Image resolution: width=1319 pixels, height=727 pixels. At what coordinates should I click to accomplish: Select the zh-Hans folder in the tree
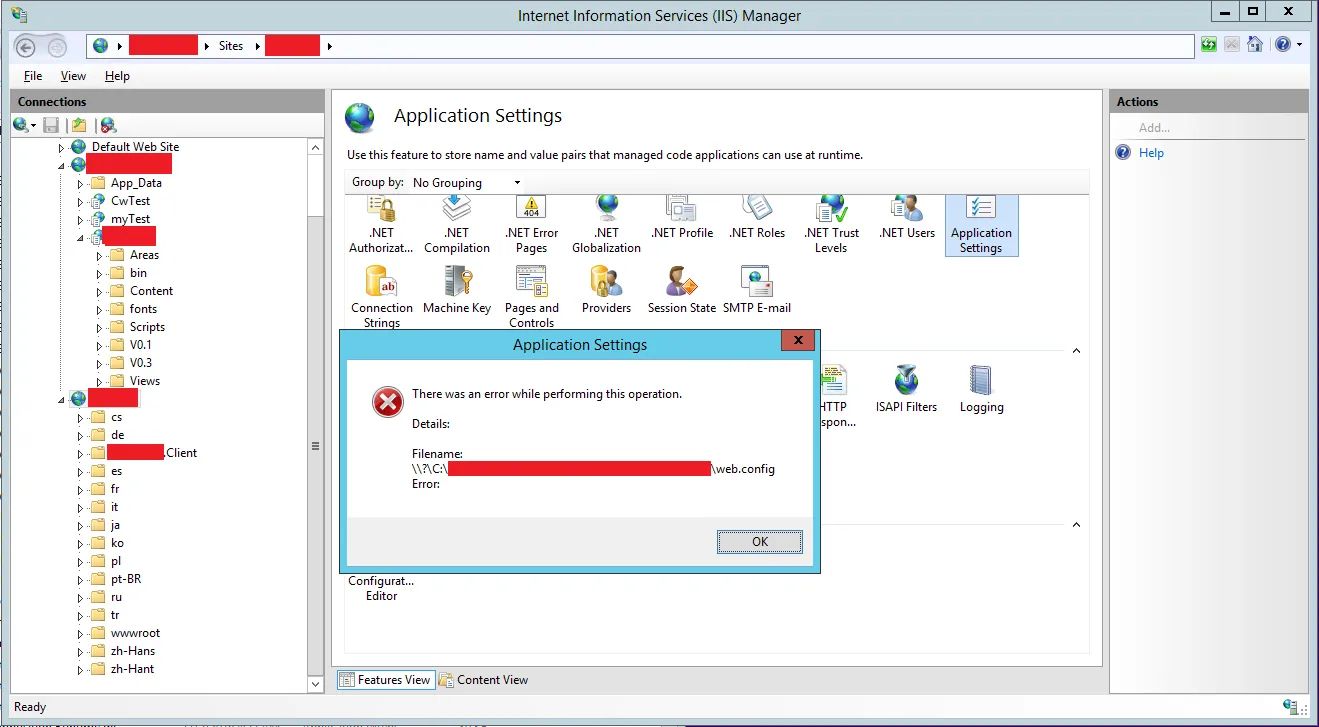tap(132, 651)
